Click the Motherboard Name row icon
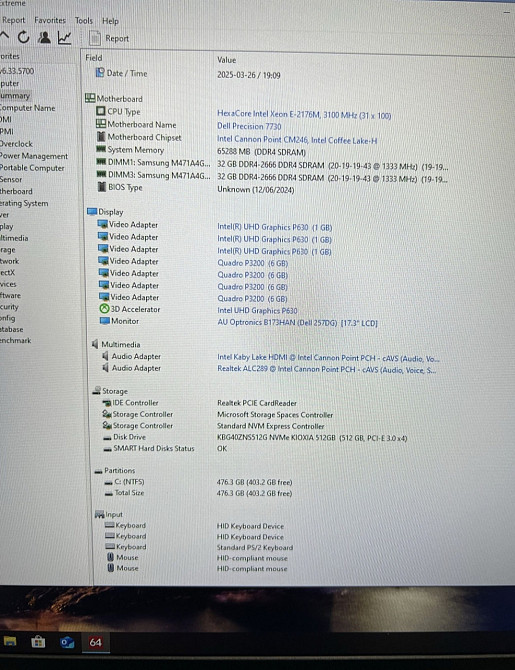Viewport: 515px width, 670px height. point(101,124)
